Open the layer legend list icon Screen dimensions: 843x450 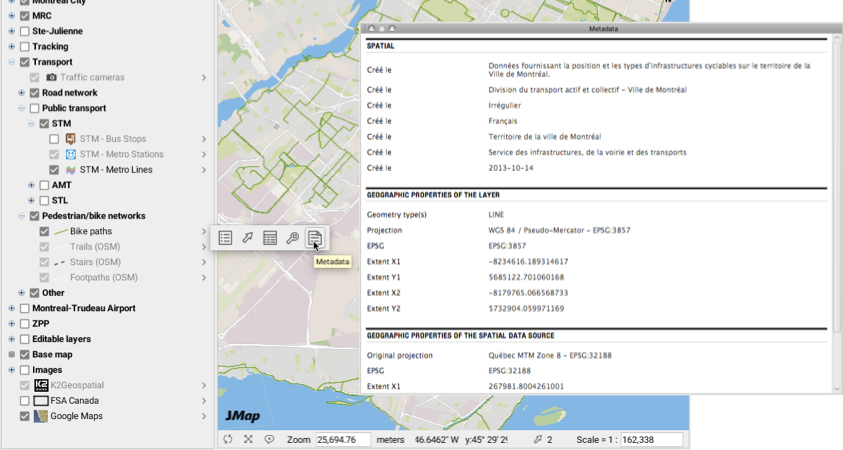pyautogui.click(x=226, y=238)
